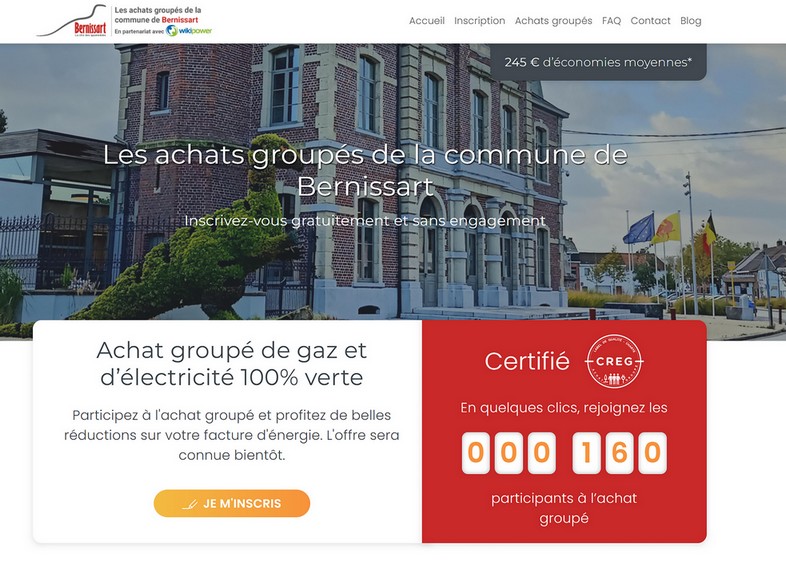Click the hero heading about Bernissart
Screen dimensions: 786x570
pos(365,170)
